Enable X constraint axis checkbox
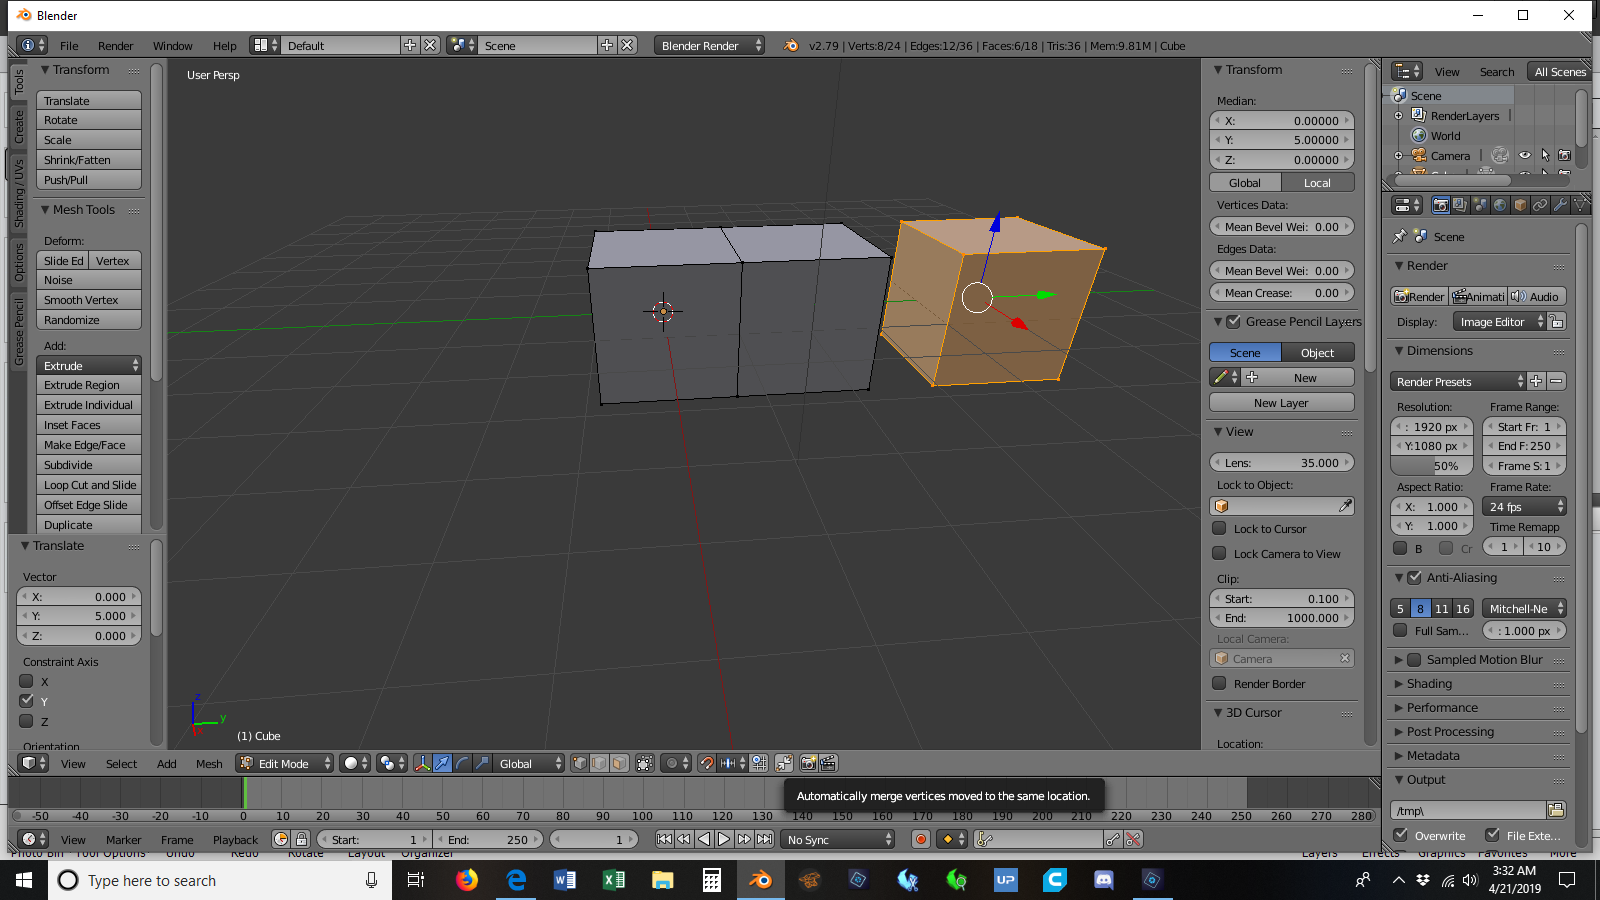 point(27,681)
